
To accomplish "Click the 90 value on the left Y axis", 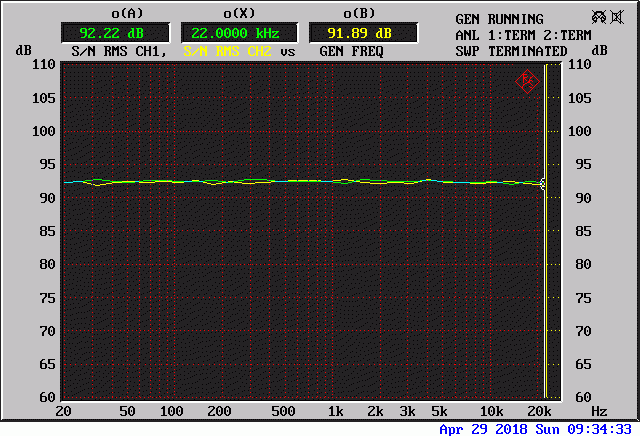I will 47,198.
